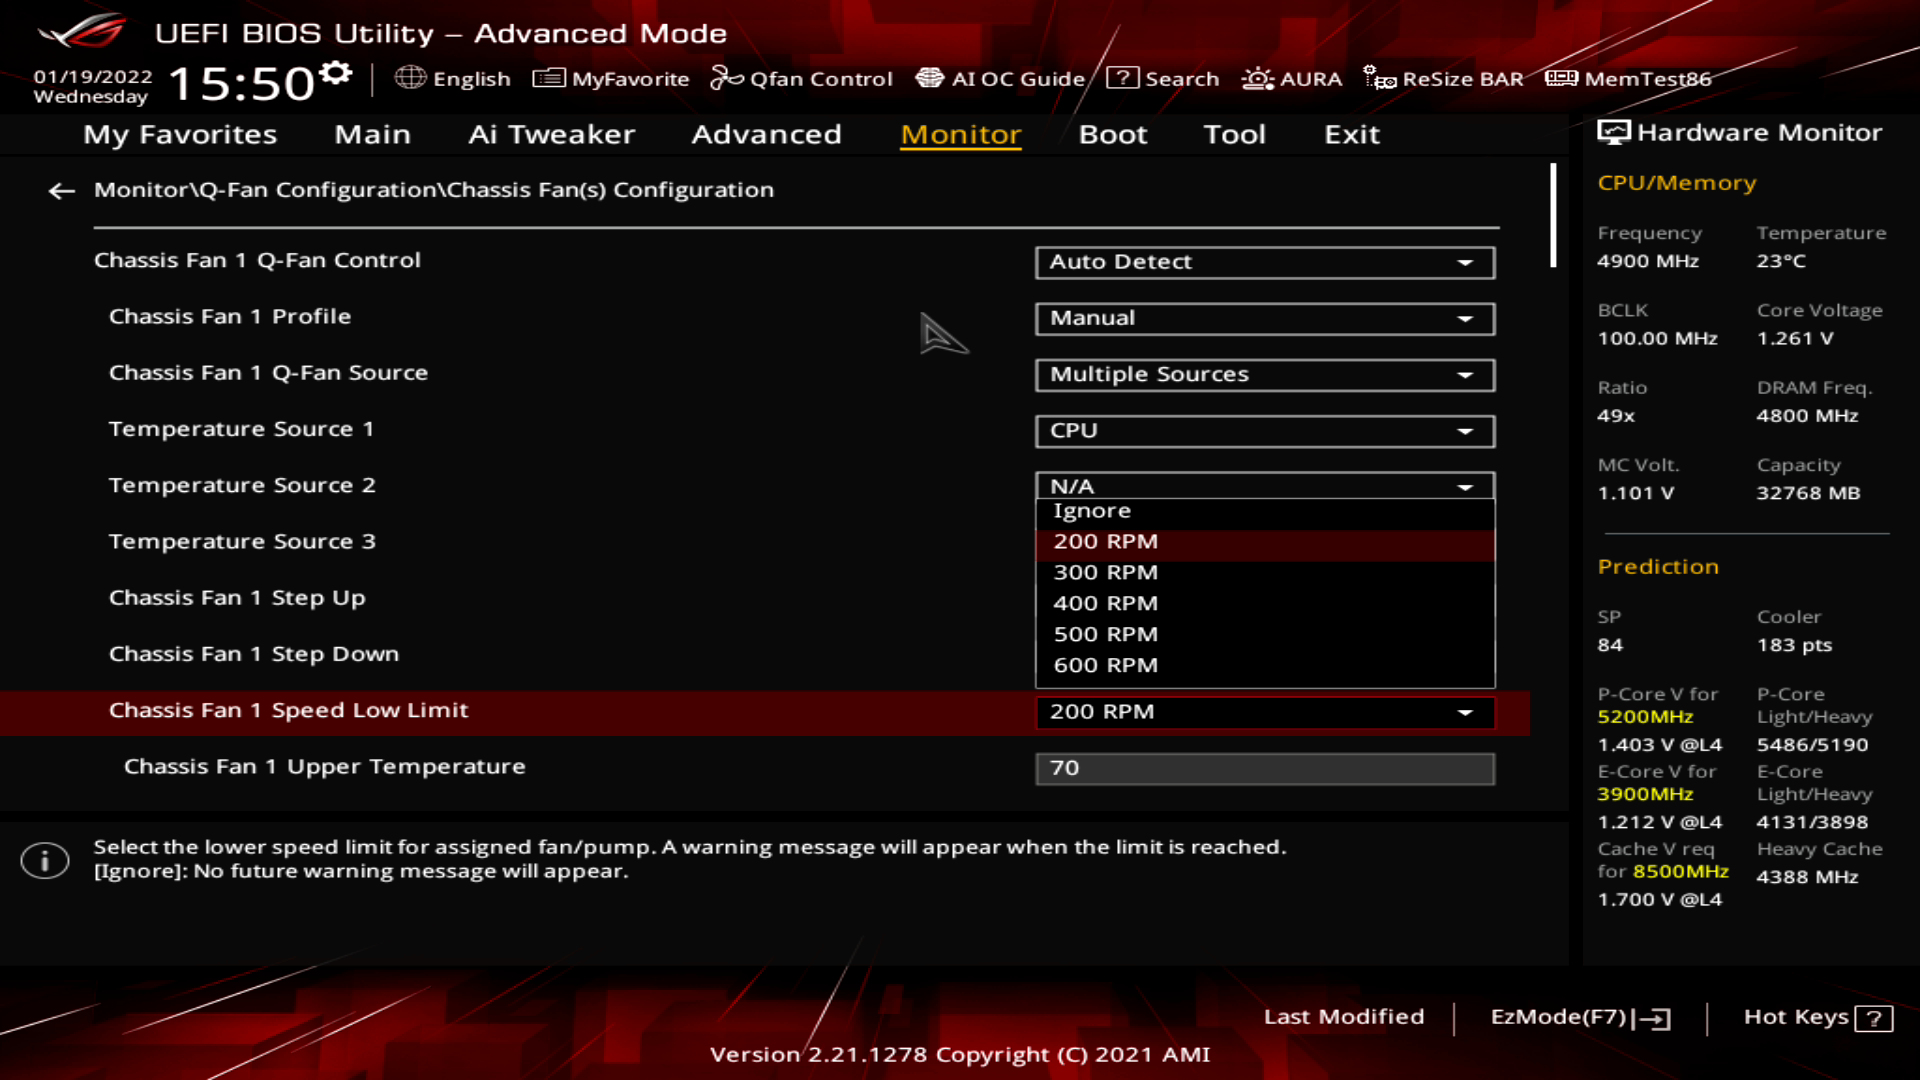
Task: Select Ignore from the dropdown list
Action: pos(1265,511)
